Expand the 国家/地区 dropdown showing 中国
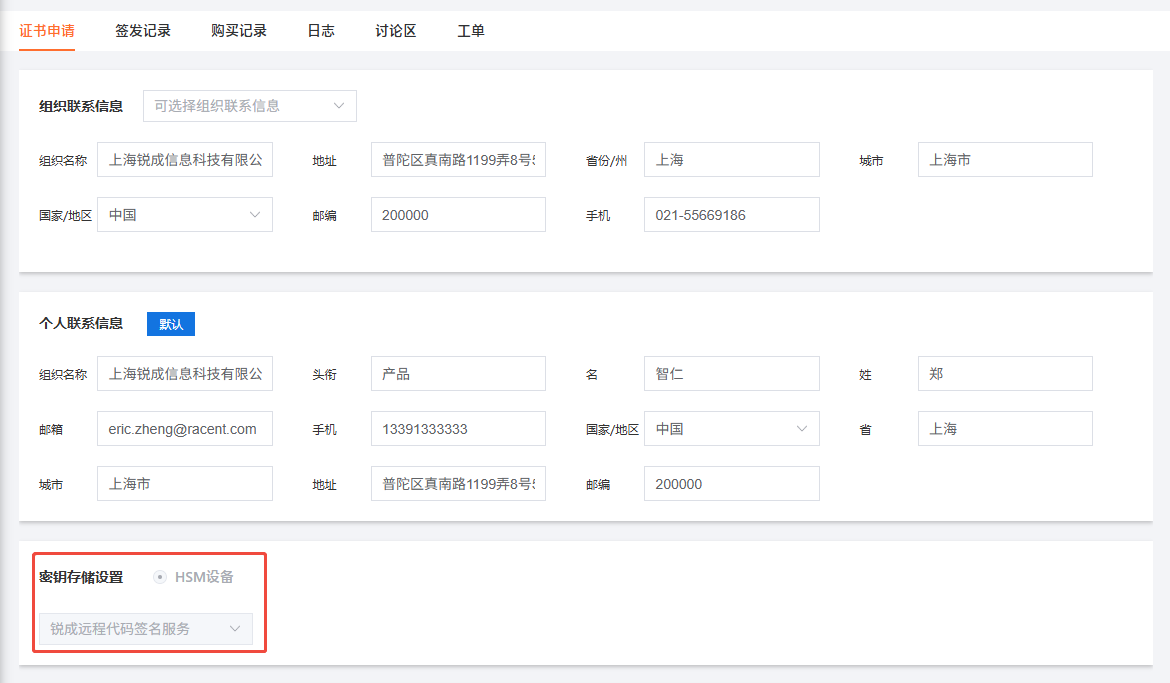Viewport: 1170px width, 683px height. click(x=184, y=214)
